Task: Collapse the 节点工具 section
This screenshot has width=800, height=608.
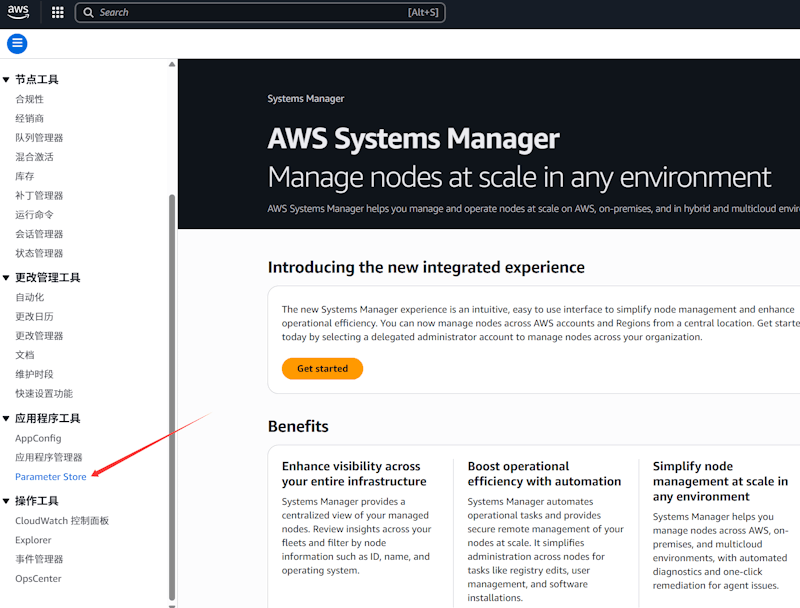Action: pyautogui.click(x=6, y=79)
